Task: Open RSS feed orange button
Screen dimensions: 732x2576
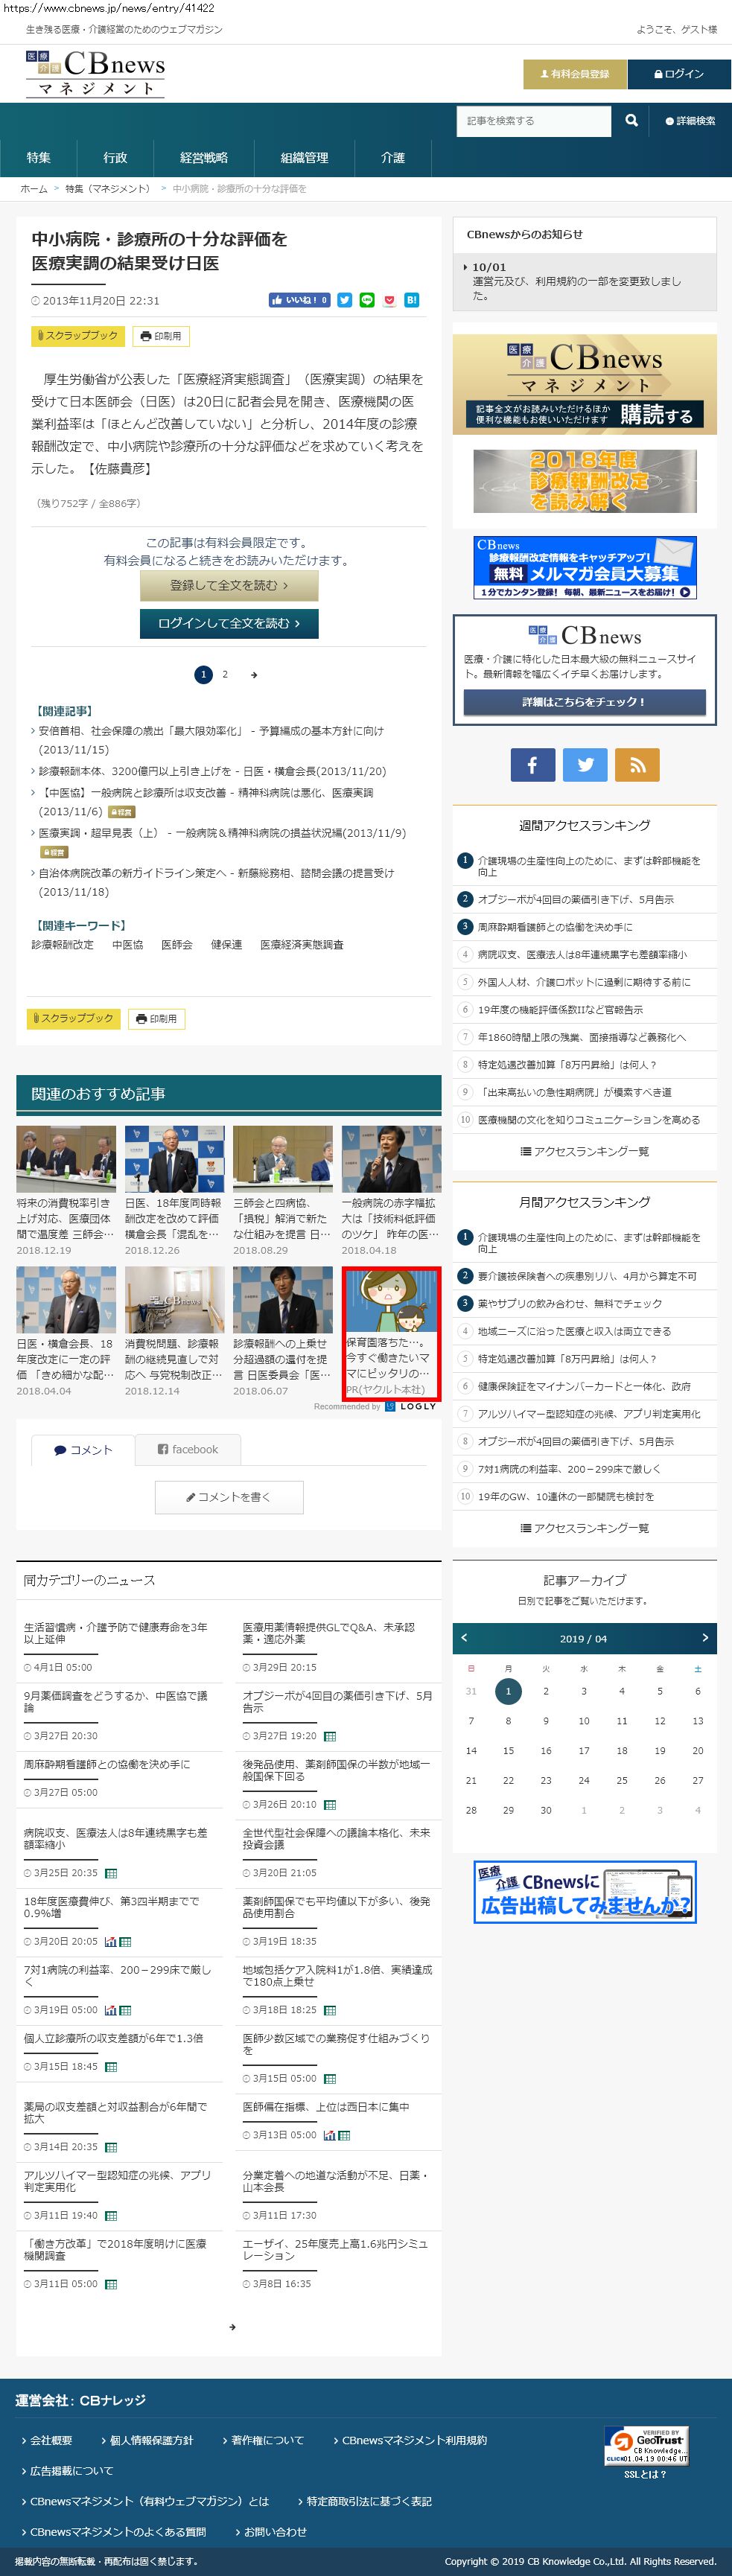Action: 637,765
